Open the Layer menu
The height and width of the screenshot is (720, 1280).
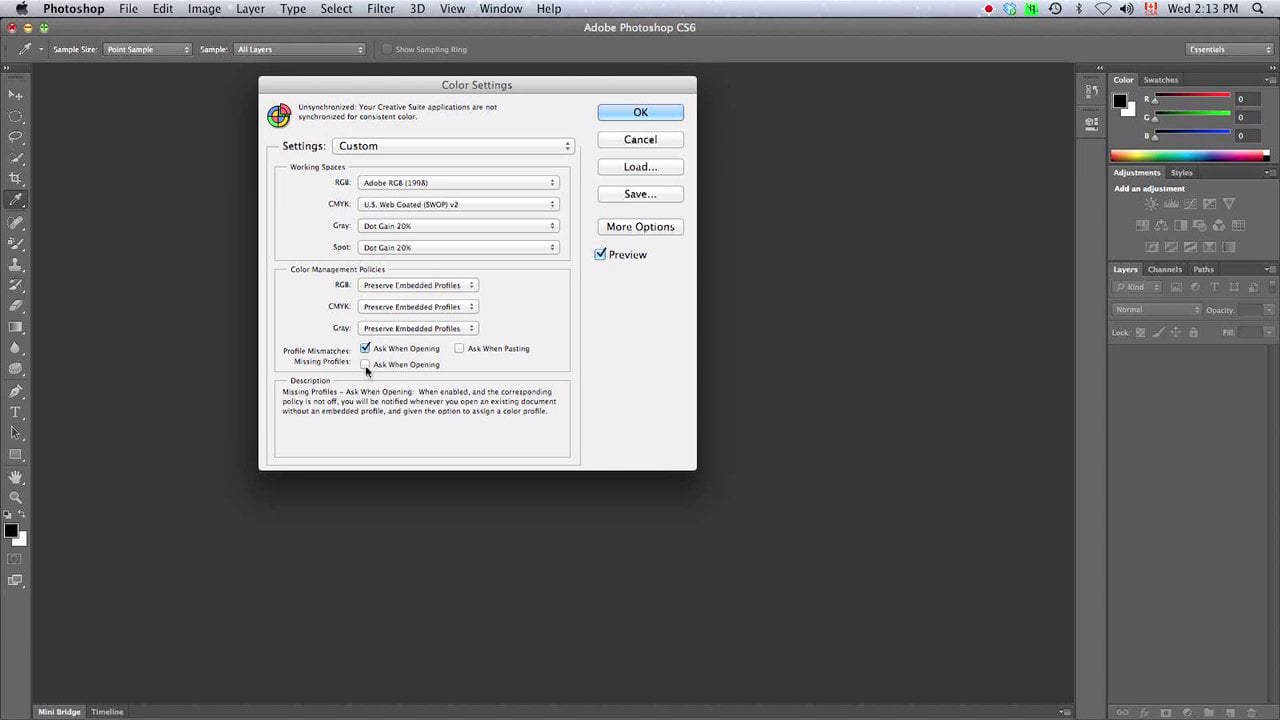coord(250,9)
